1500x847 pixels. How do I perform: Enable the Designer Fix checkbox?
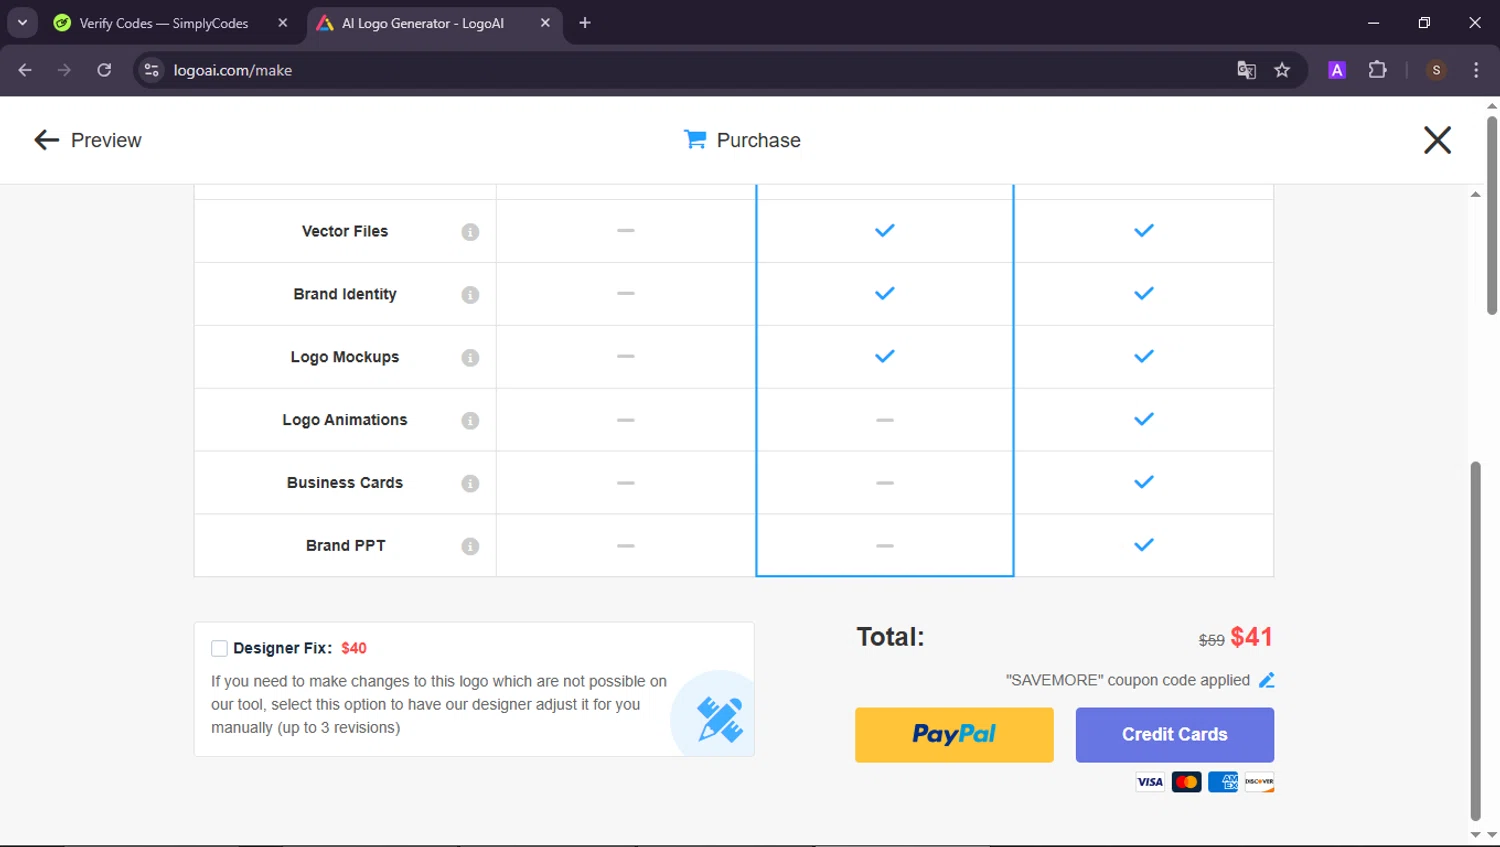pos(219,648)
